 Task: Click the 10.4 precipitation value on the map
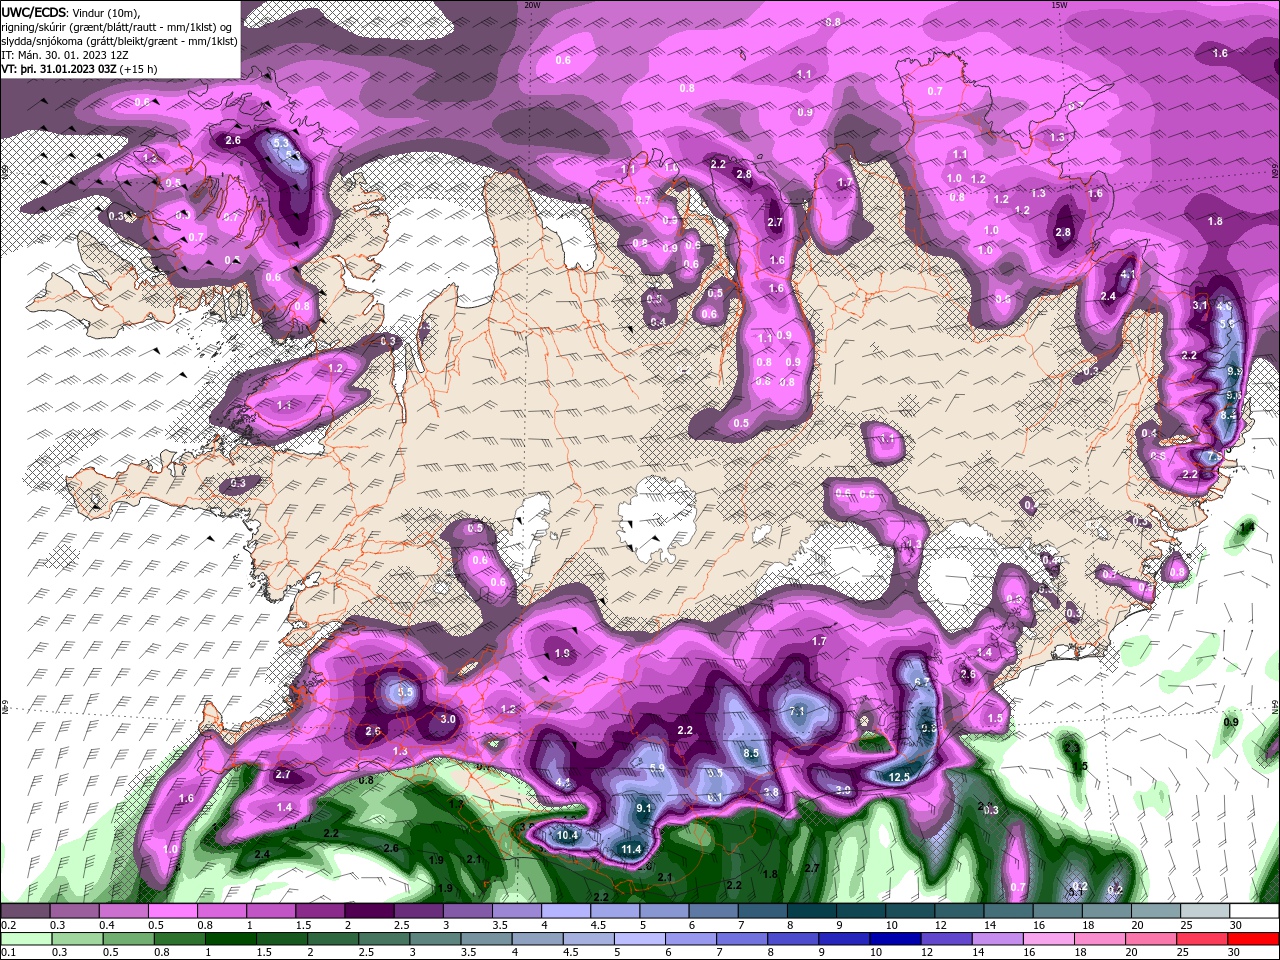click(568, 835)
